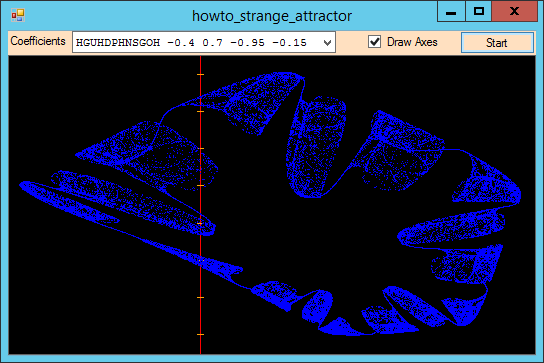This screenshot has width=544, height=363.
Task: Open the HGUHDPHNSGOH coefficients combo box
Action: click(x=204, y=42)
